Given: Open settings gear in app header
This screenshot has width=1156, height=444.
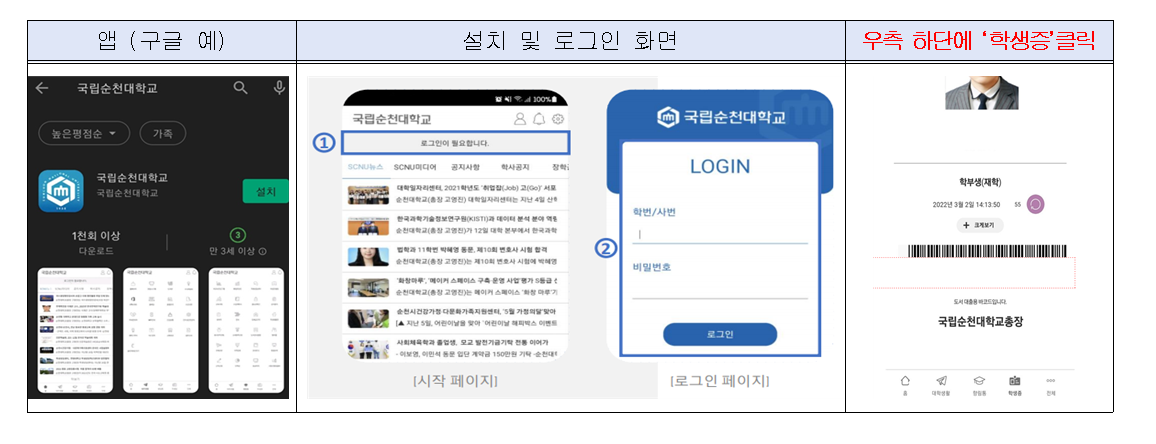Looking at the screenshot, I should tap(557, 119).
